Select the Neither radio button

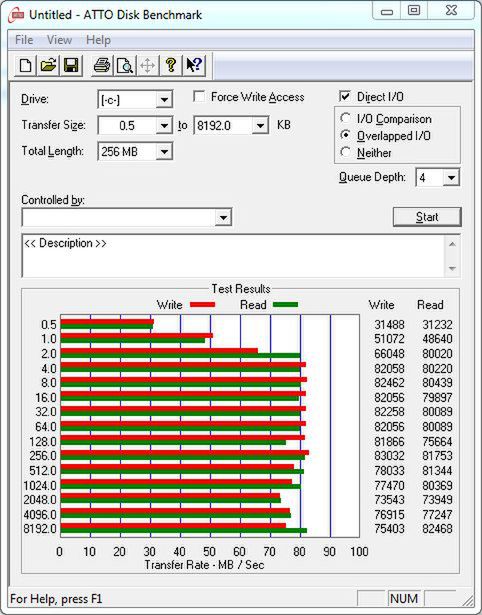(x=346, y=152)
